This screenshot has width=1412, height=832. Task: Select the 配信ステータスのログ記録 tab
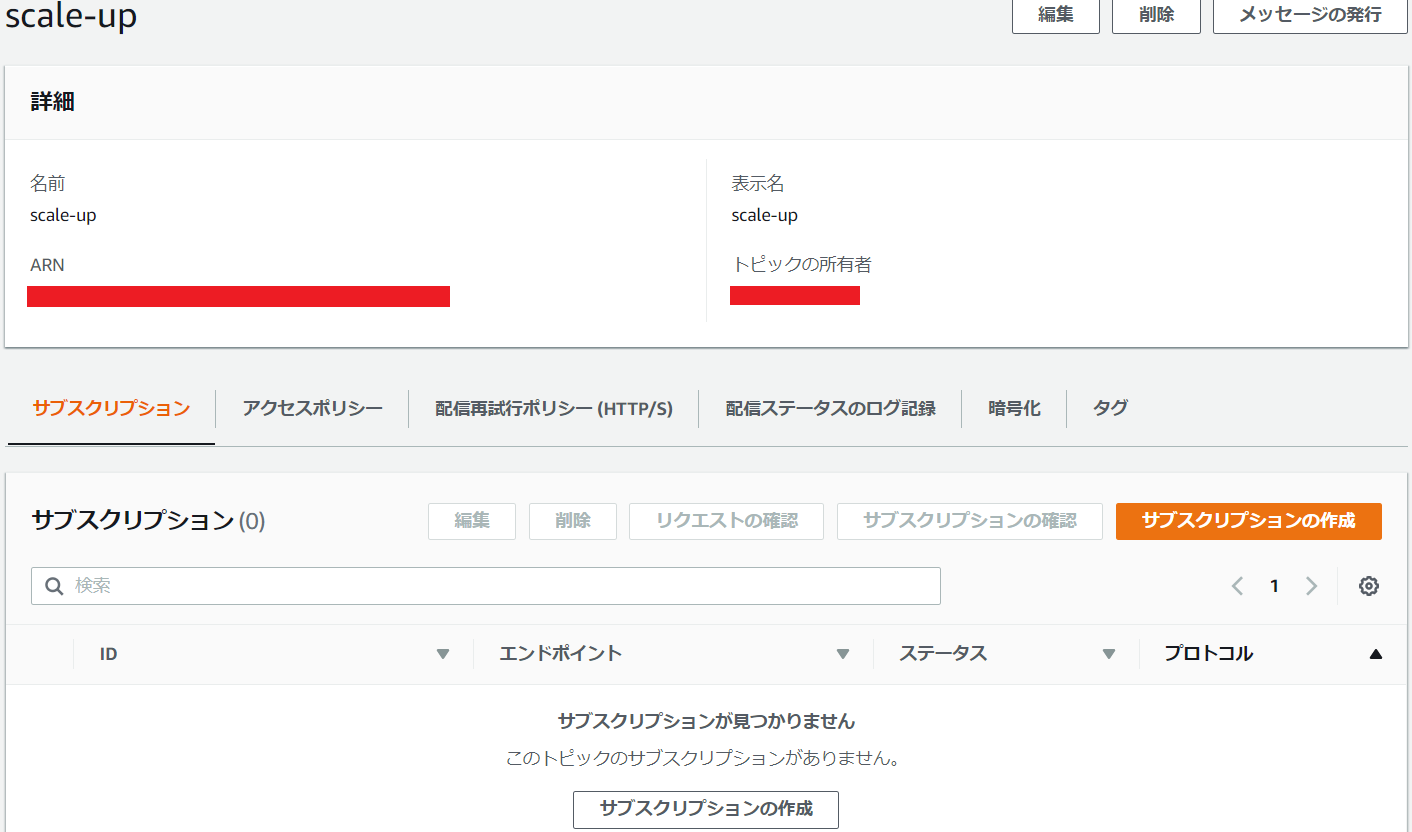click(830, 408)
